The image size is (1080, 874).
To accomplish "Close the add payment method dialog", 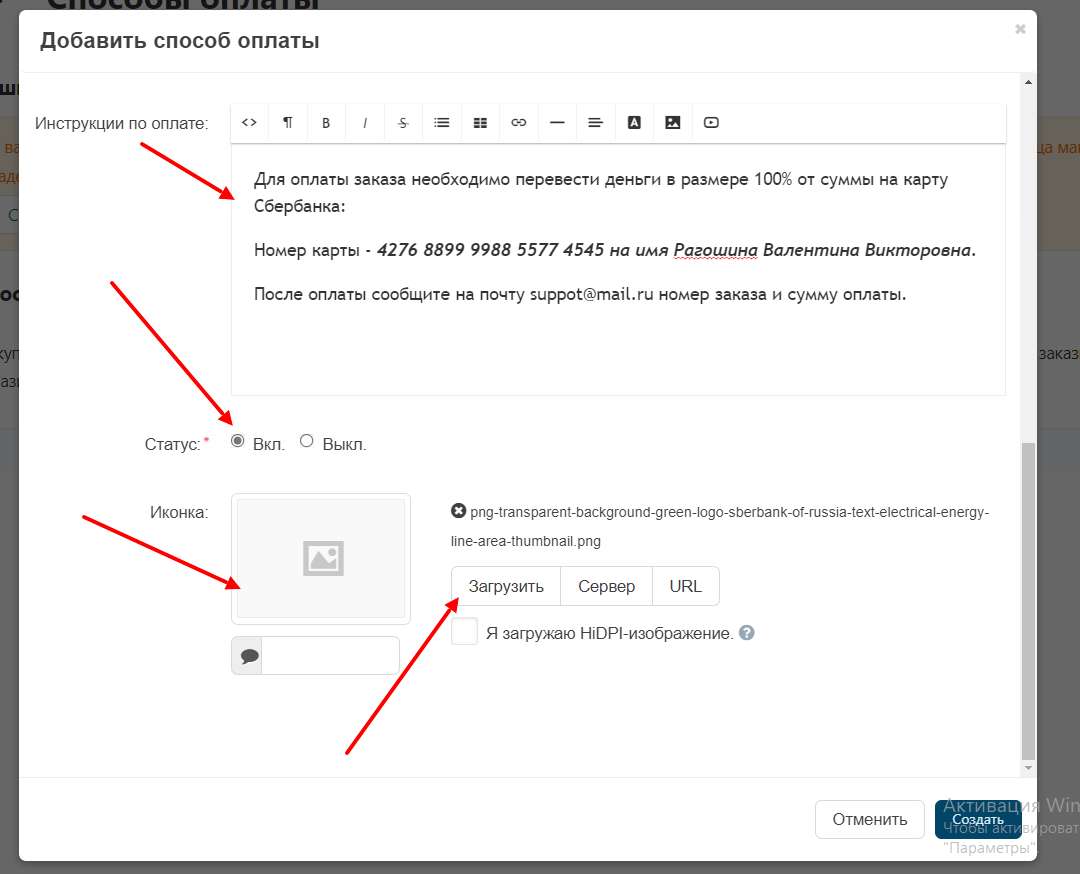I will tap(1020, 29).
